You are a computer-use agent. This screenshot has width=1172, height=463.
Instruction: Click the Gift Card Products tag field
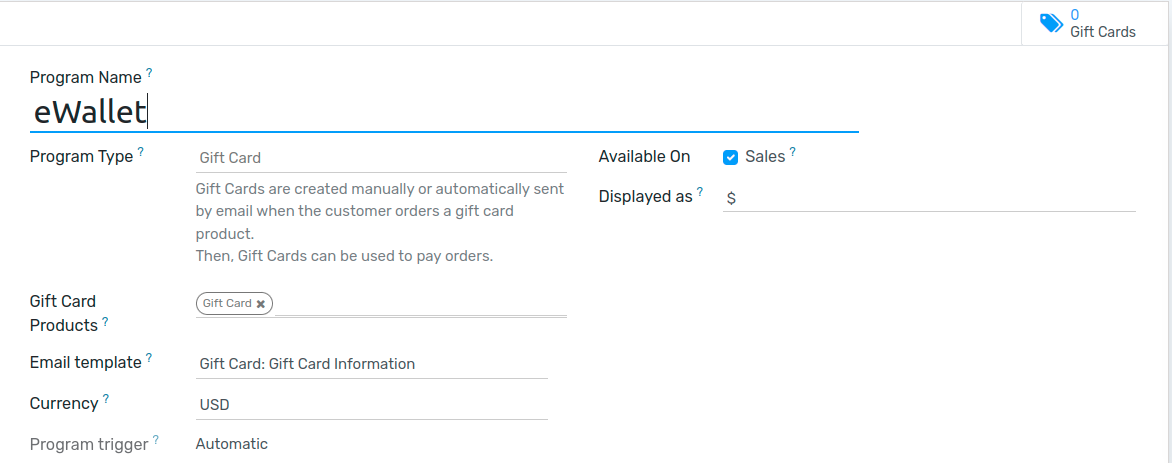coord(420,303)
